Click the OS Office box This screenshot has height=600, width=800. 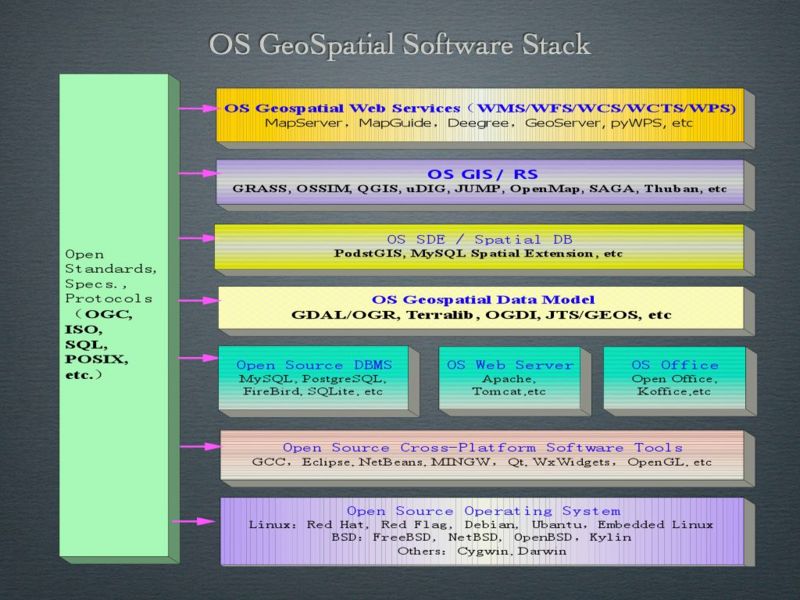pyautogui.click(x=675, y=378)
